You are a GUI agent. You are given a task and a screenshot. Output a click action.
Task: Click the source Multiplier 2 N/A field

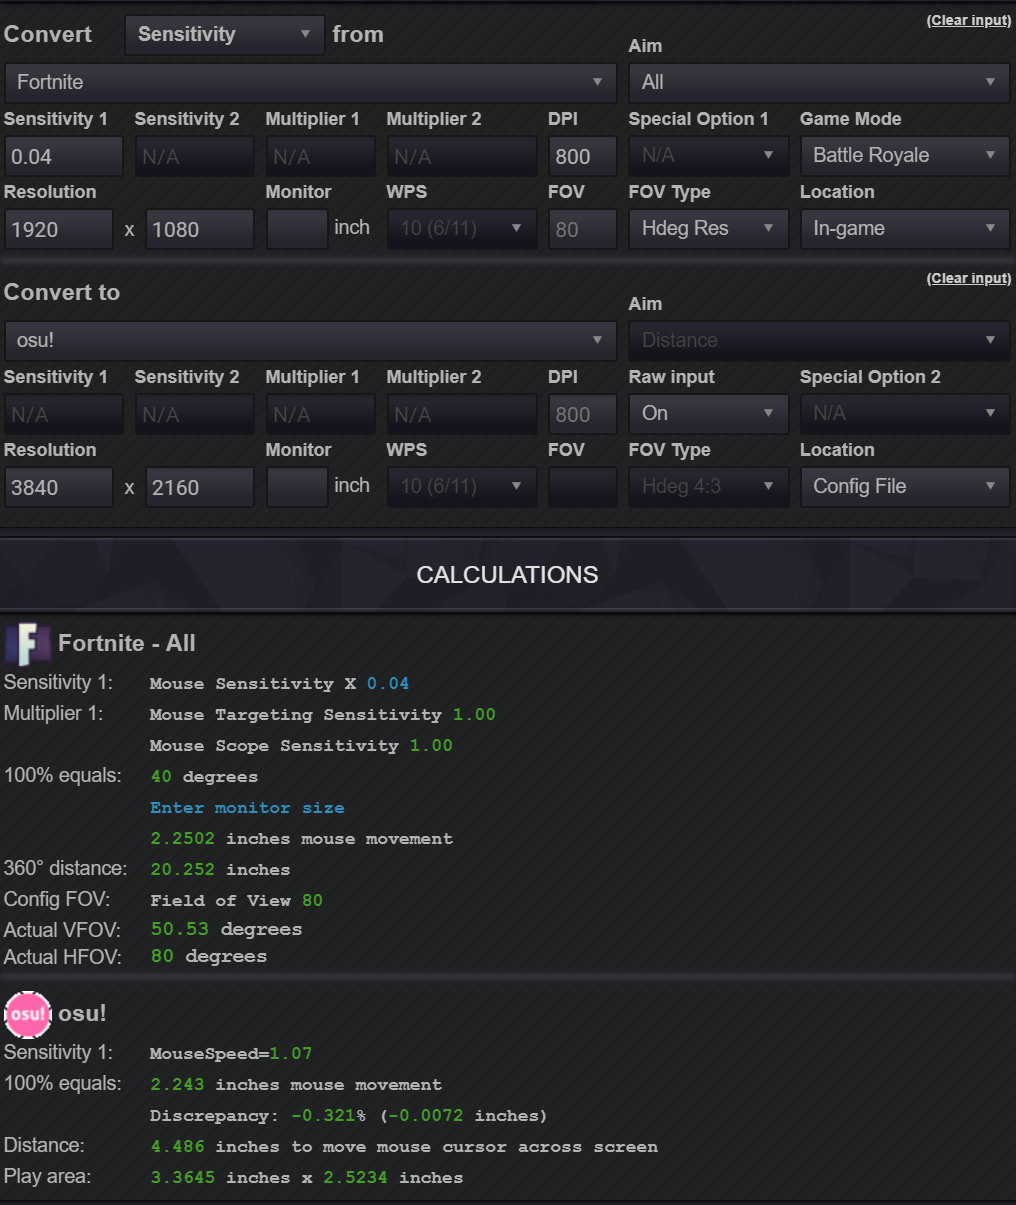(x=462, y=157)
